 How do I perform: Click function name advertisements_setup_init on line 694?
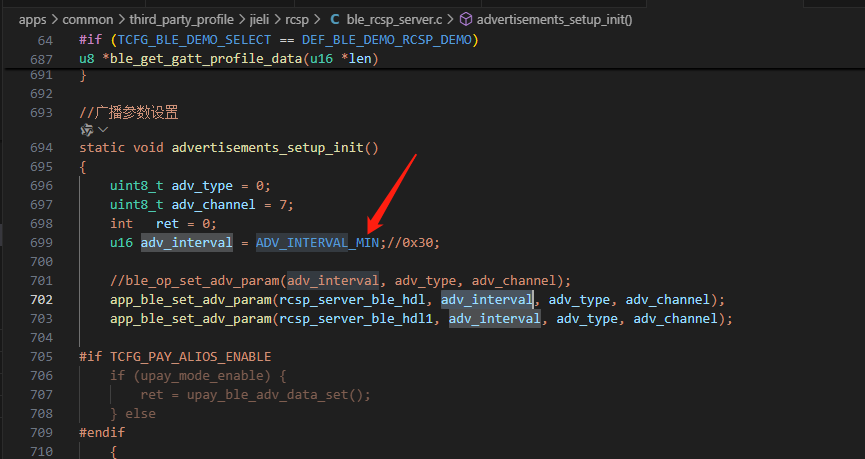[x=268, y=148]
